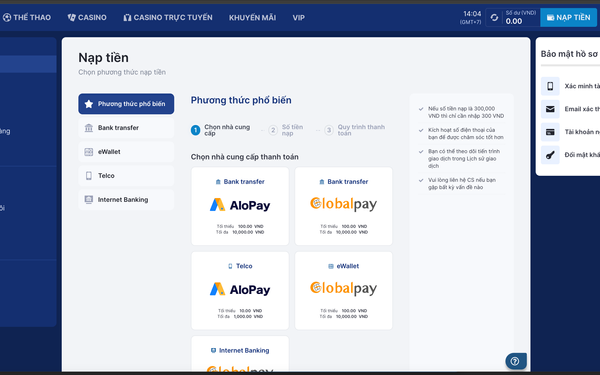Select Internet Banking payment category

(x=126, y=200)
